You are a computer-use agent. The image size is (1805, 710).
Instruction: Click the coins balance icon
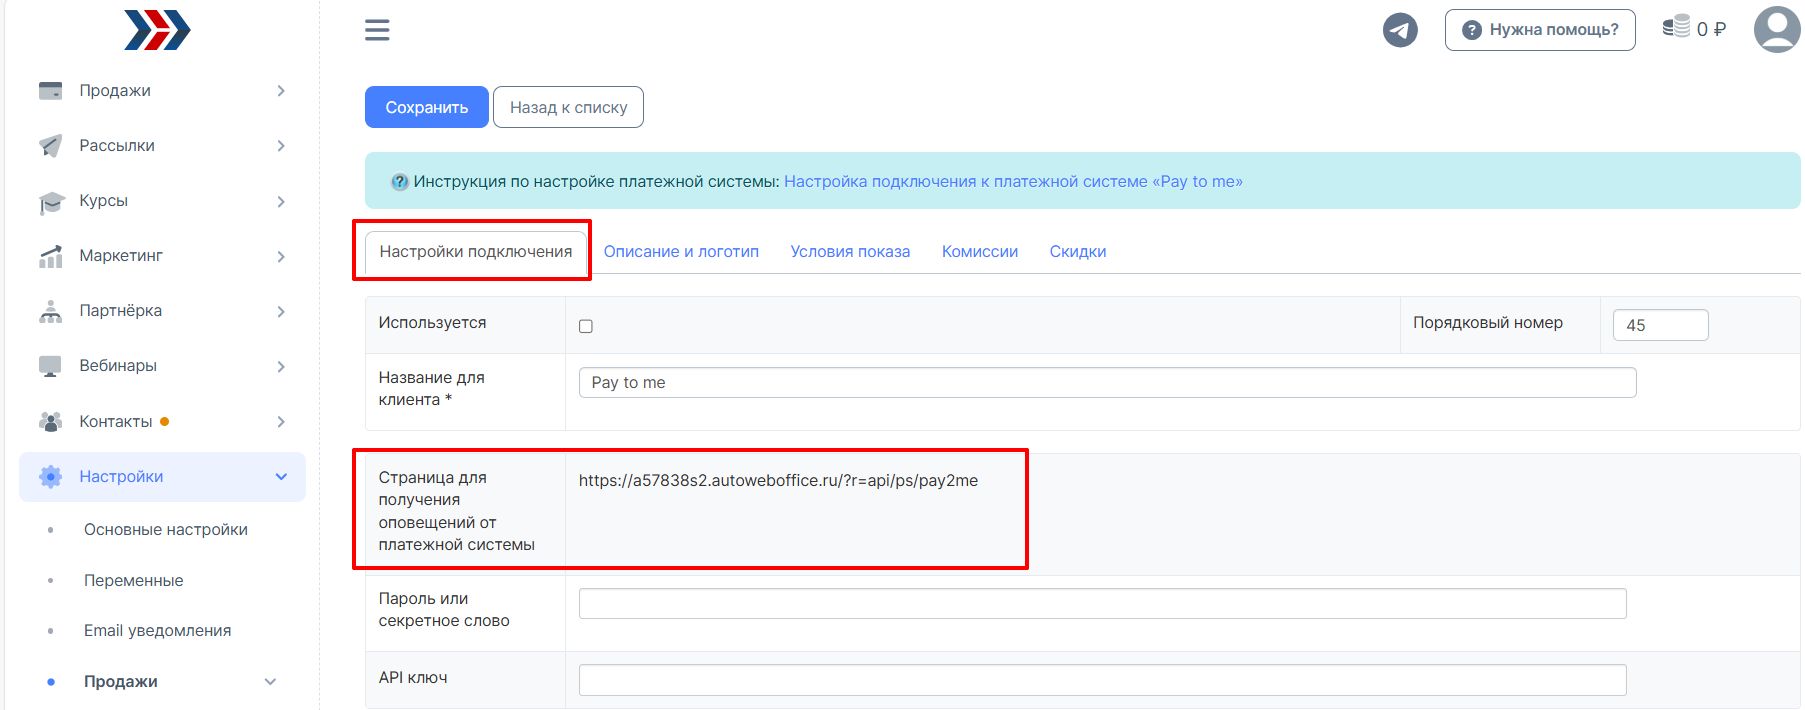(x=1676, y=27)
